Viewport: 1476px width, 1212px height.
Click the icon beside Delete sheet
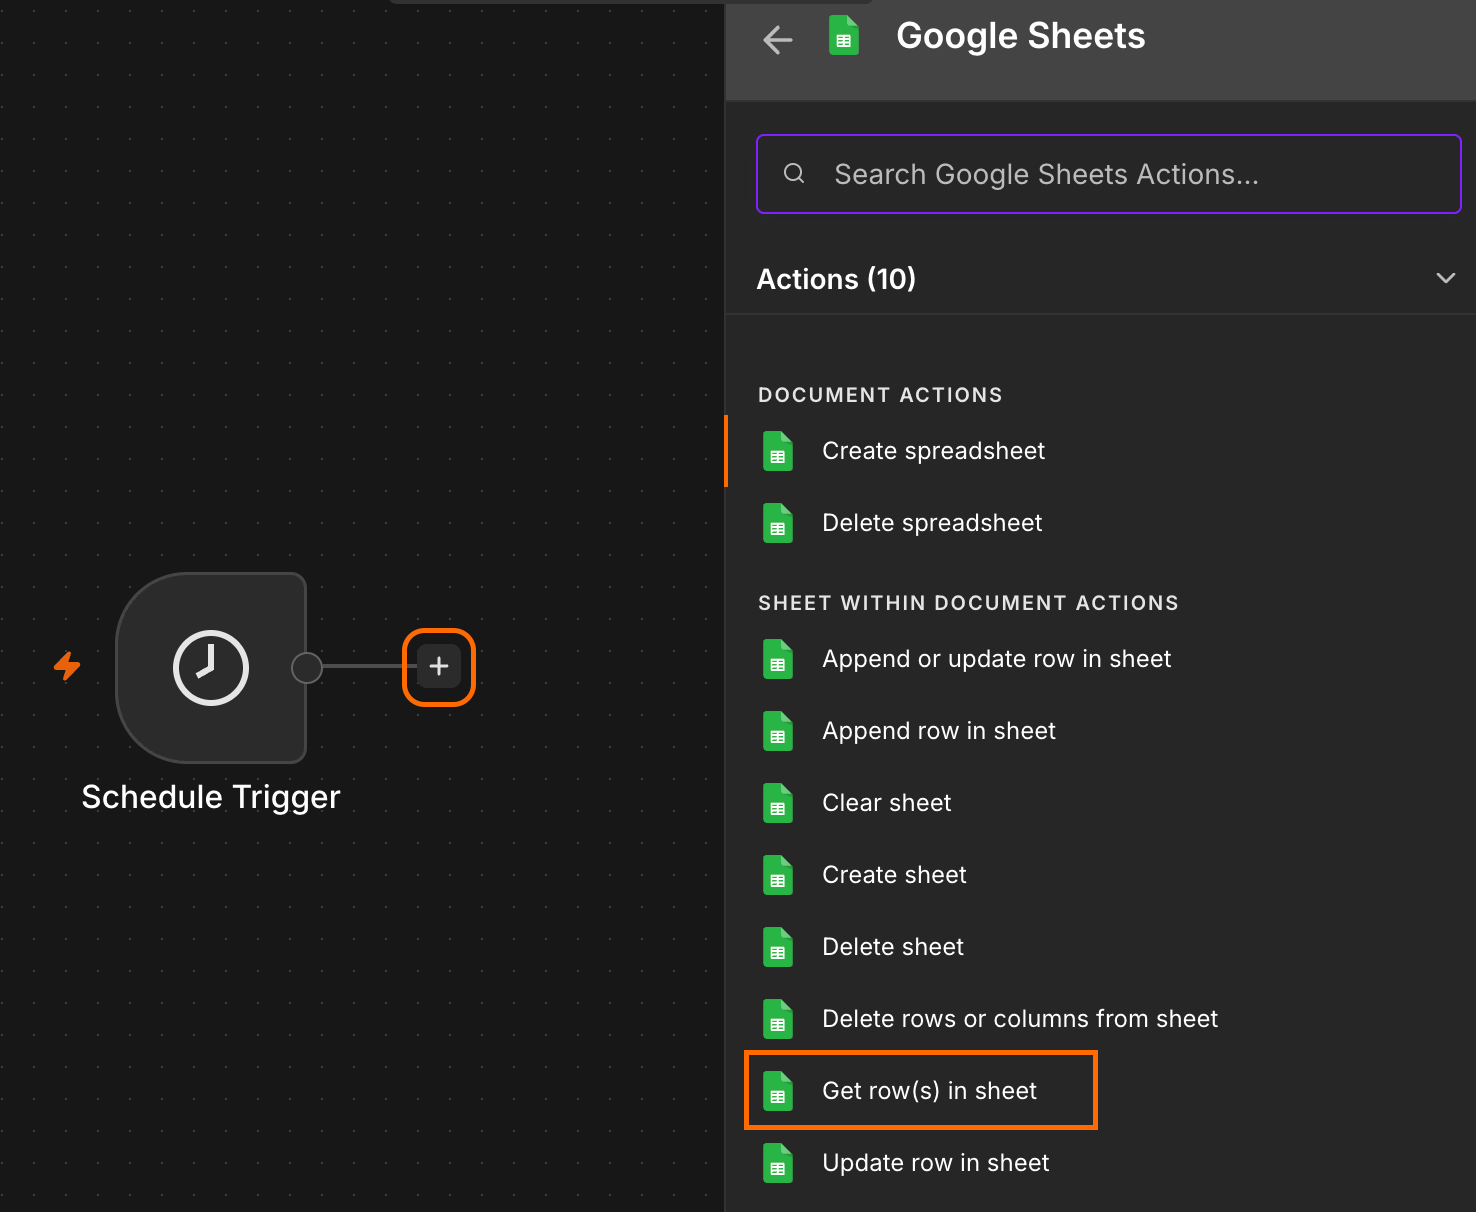click(x=778, y=947)
